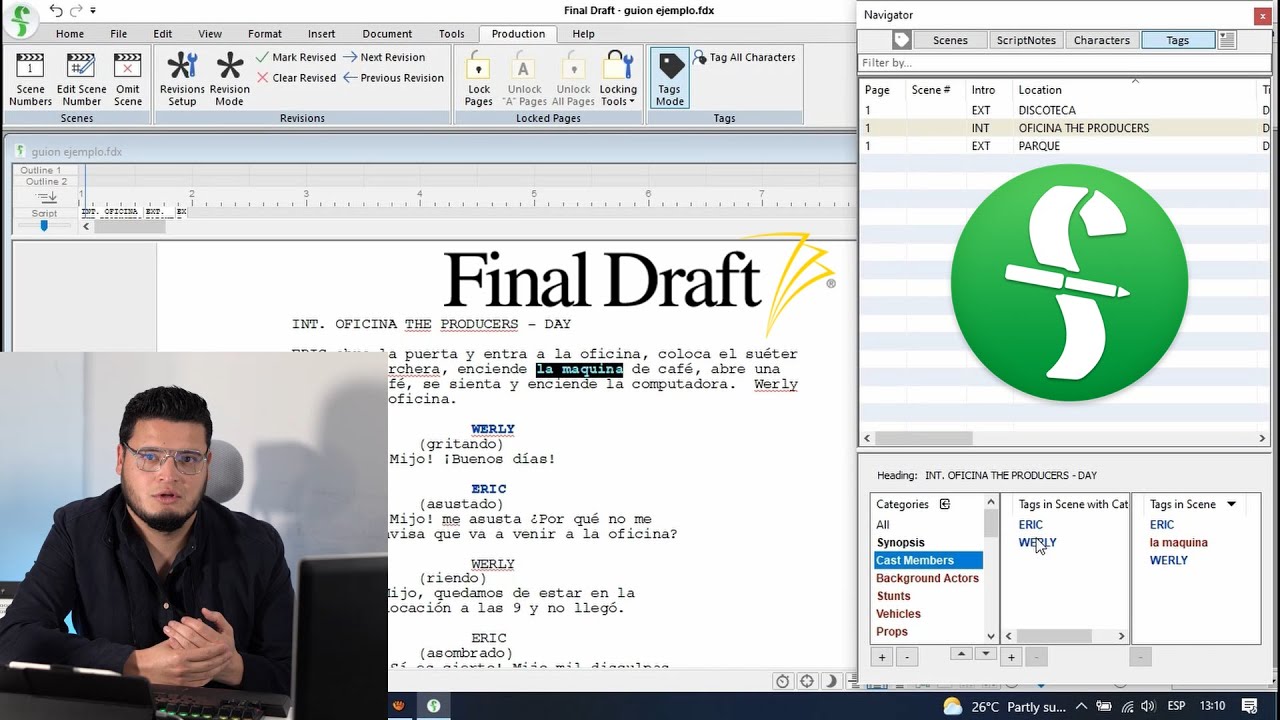Image resolution: width=1280 pixels, height=720 pixels.
Task: Click the Final Draft application logo button
Action: coord(22,19)
